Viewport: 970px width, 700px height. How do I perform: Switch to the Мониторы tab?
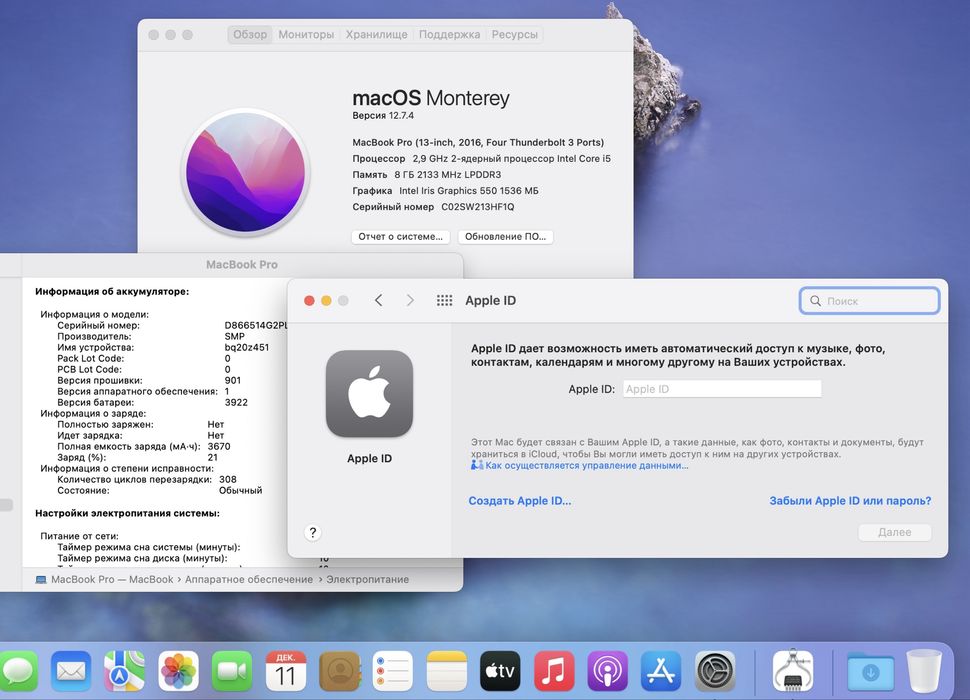point(306,35)
